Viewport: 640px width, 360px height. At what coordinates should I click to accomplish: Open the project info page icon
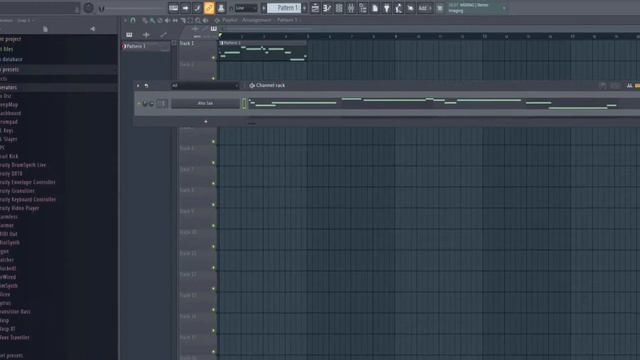pyautogui.click(x=375, y=8)
